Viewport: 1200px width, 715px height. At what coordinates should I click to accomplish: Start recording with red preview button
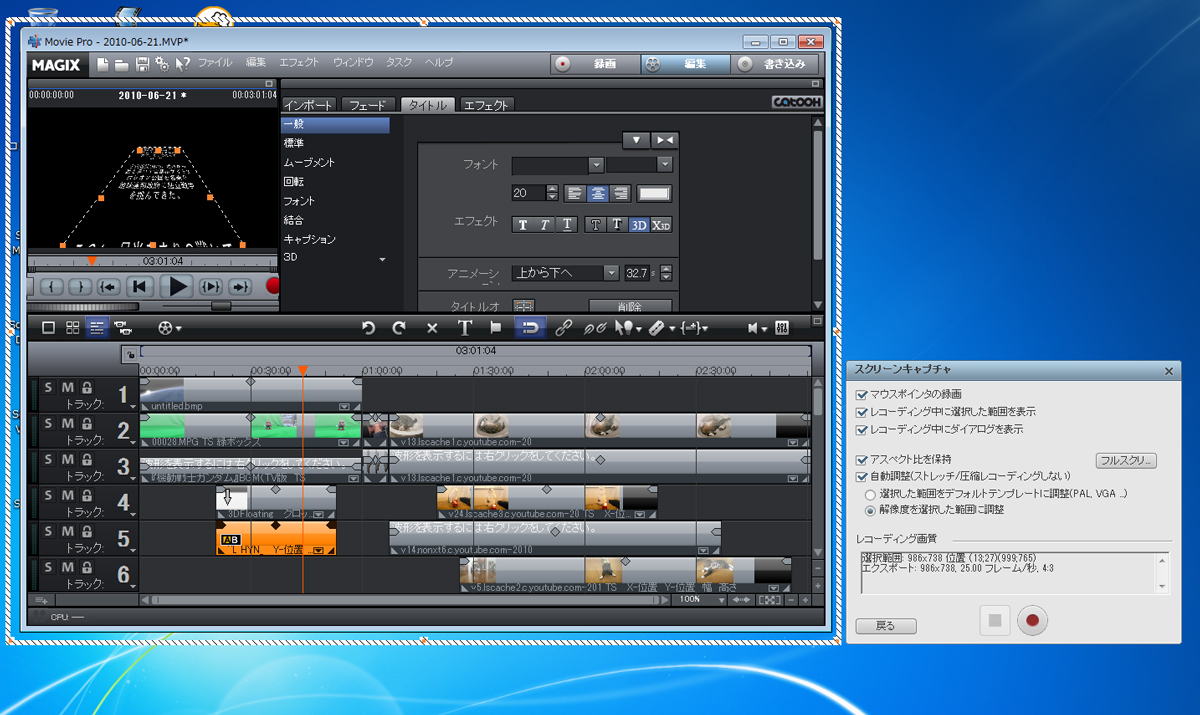click(x=273, y=286)
